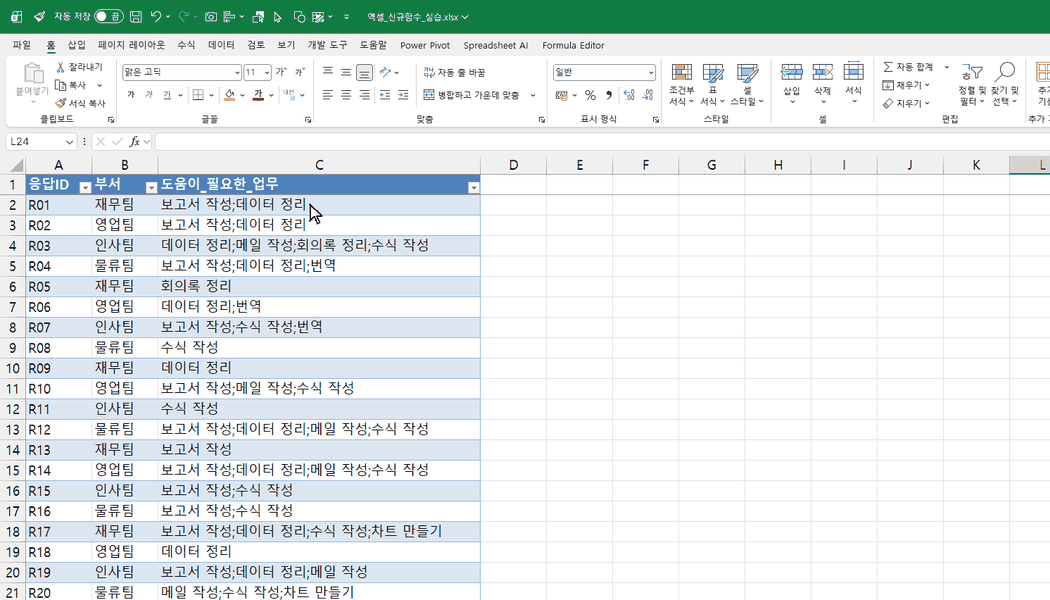Click the camera icon in quick access toolbar

click(x=210, y=17)
